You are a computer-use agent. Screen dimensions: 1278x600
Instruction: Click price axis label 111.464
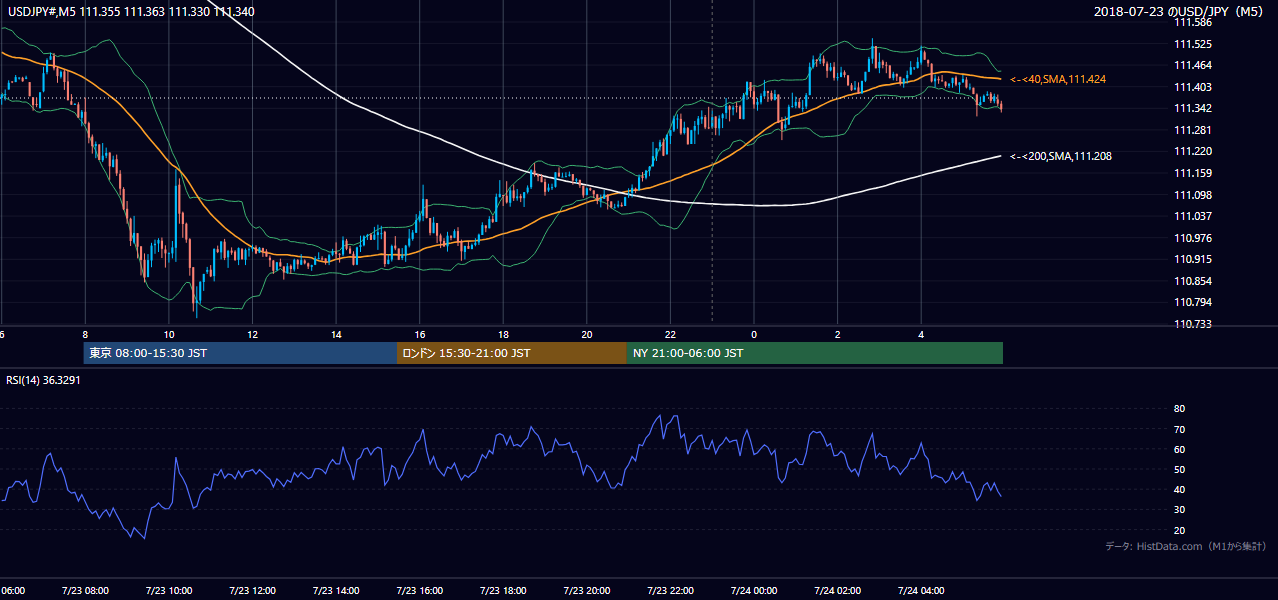click(x=1193, y=65)
